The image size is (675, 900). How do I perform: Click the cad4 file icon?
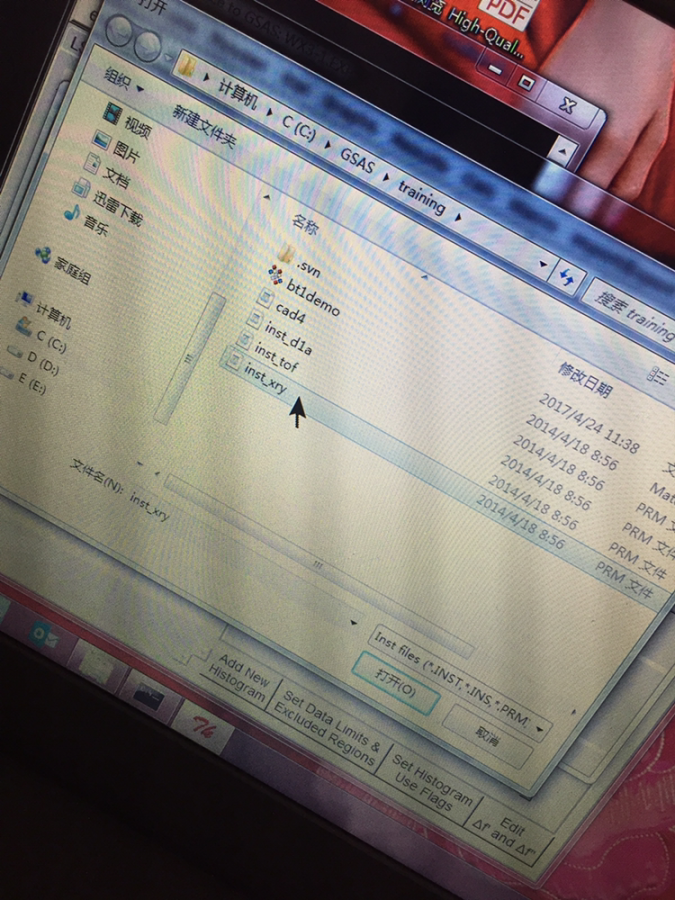coord(265,298)
